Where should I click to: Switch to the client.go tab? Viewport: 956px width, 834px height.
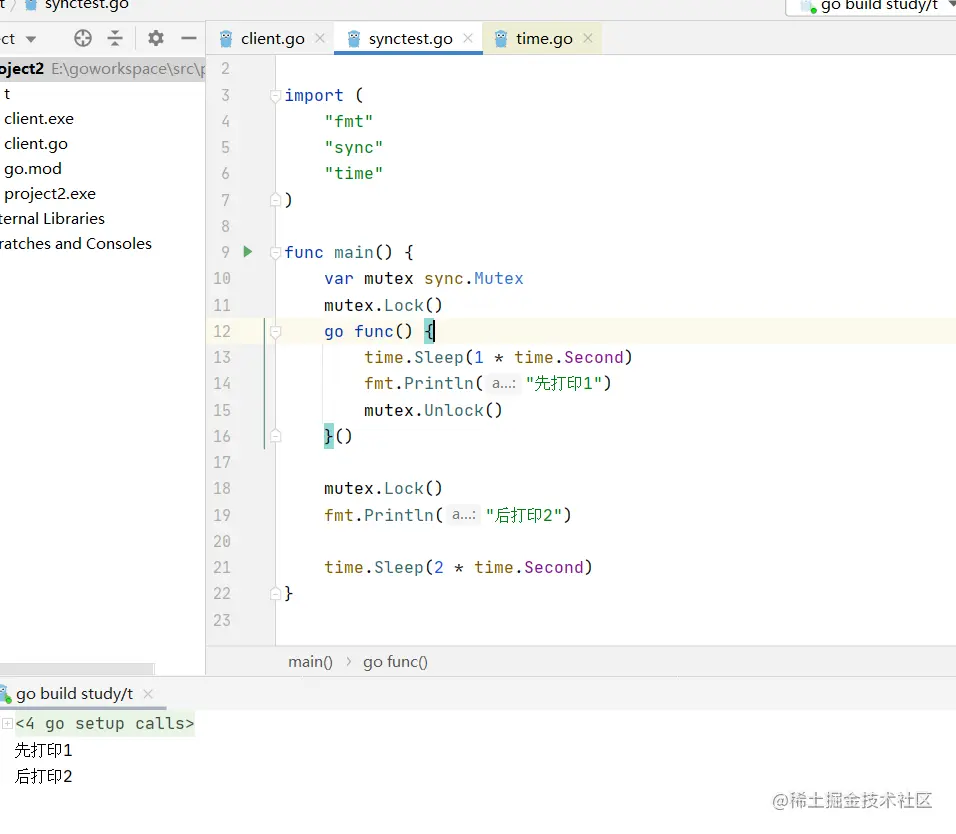point(272,39)
